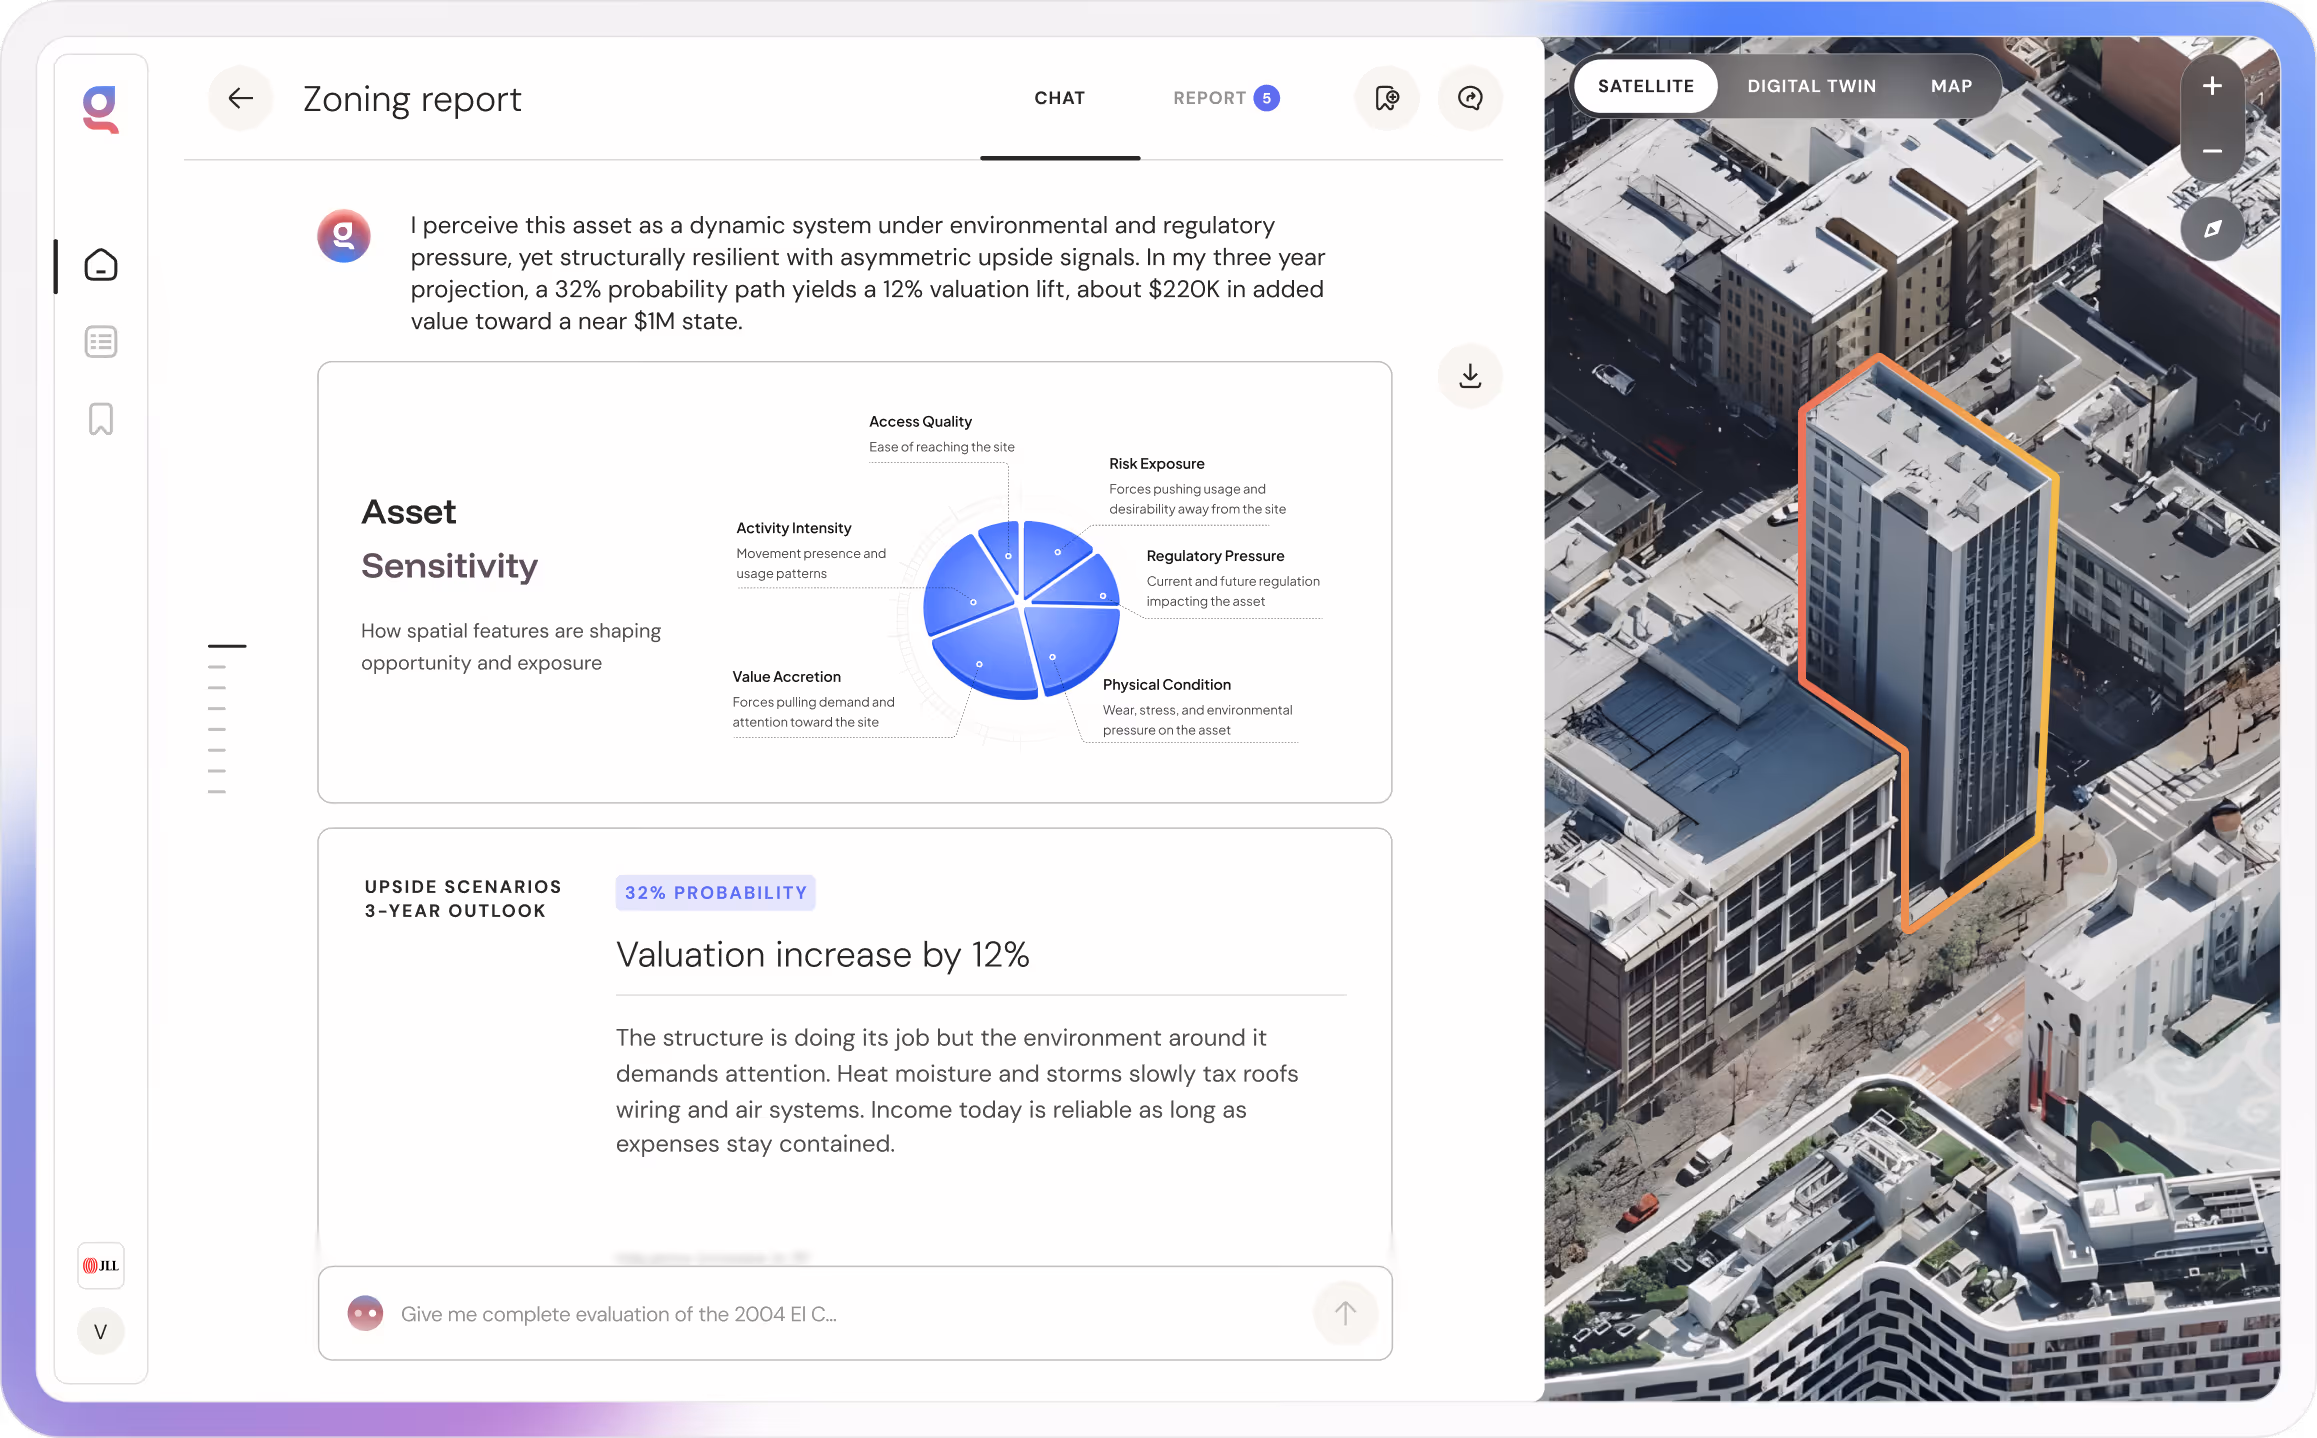The image size is (2317, 1438).
Task: Download the Asset Sensitivity card
Action: (x=1470, y=376)
